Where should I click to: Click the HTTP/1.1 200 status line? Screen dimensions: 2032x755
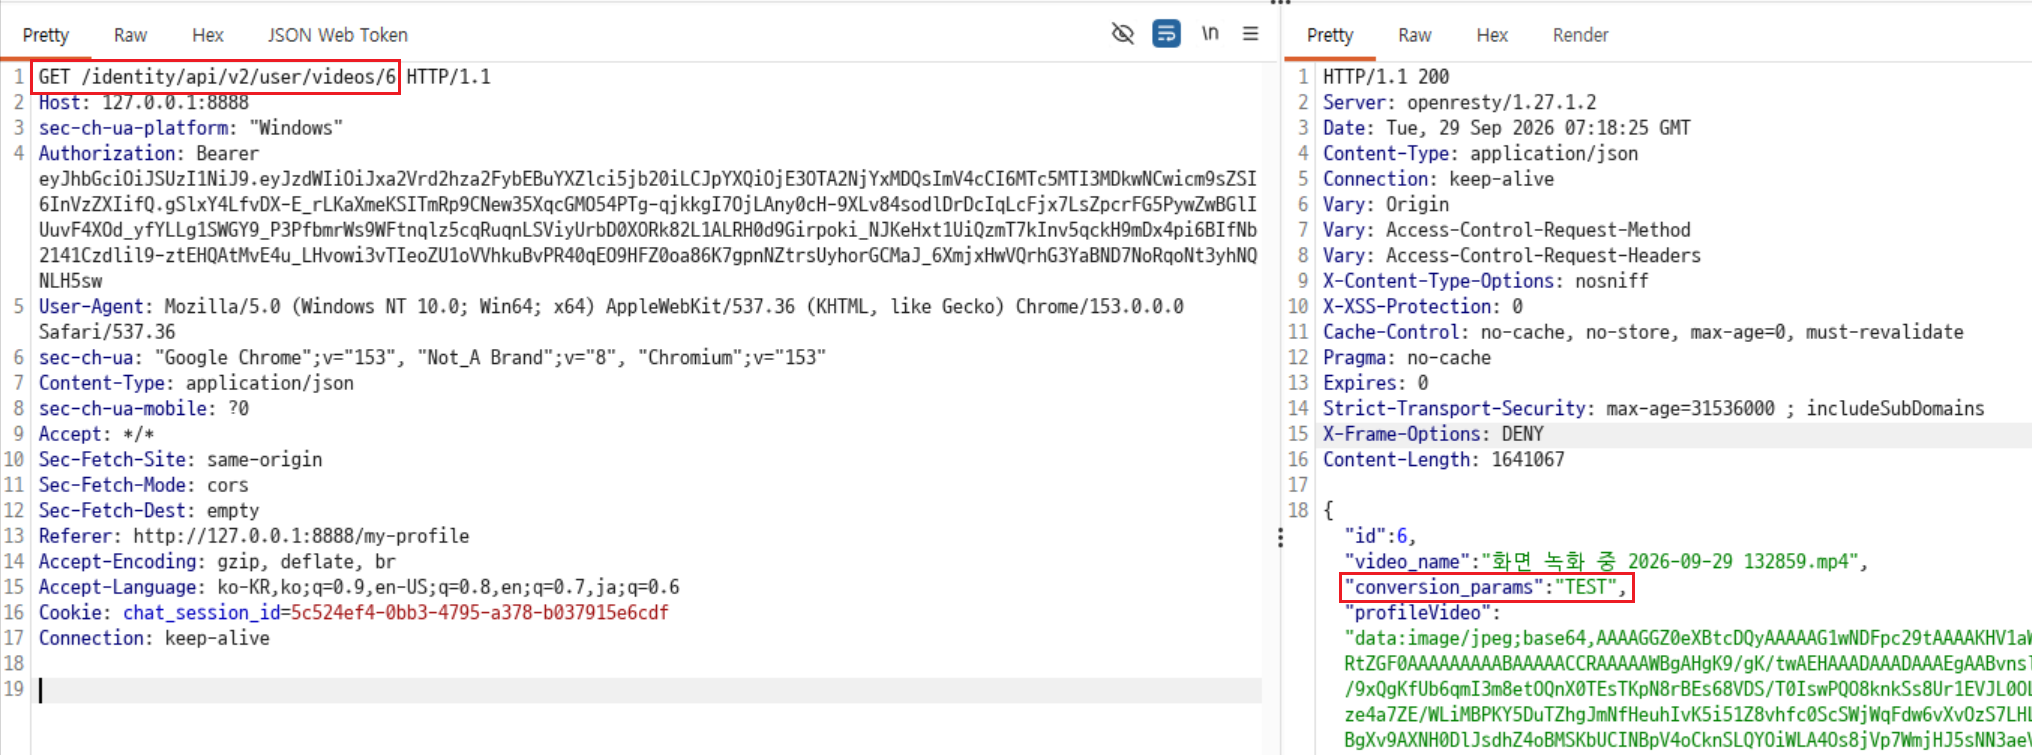[1386, 77]
